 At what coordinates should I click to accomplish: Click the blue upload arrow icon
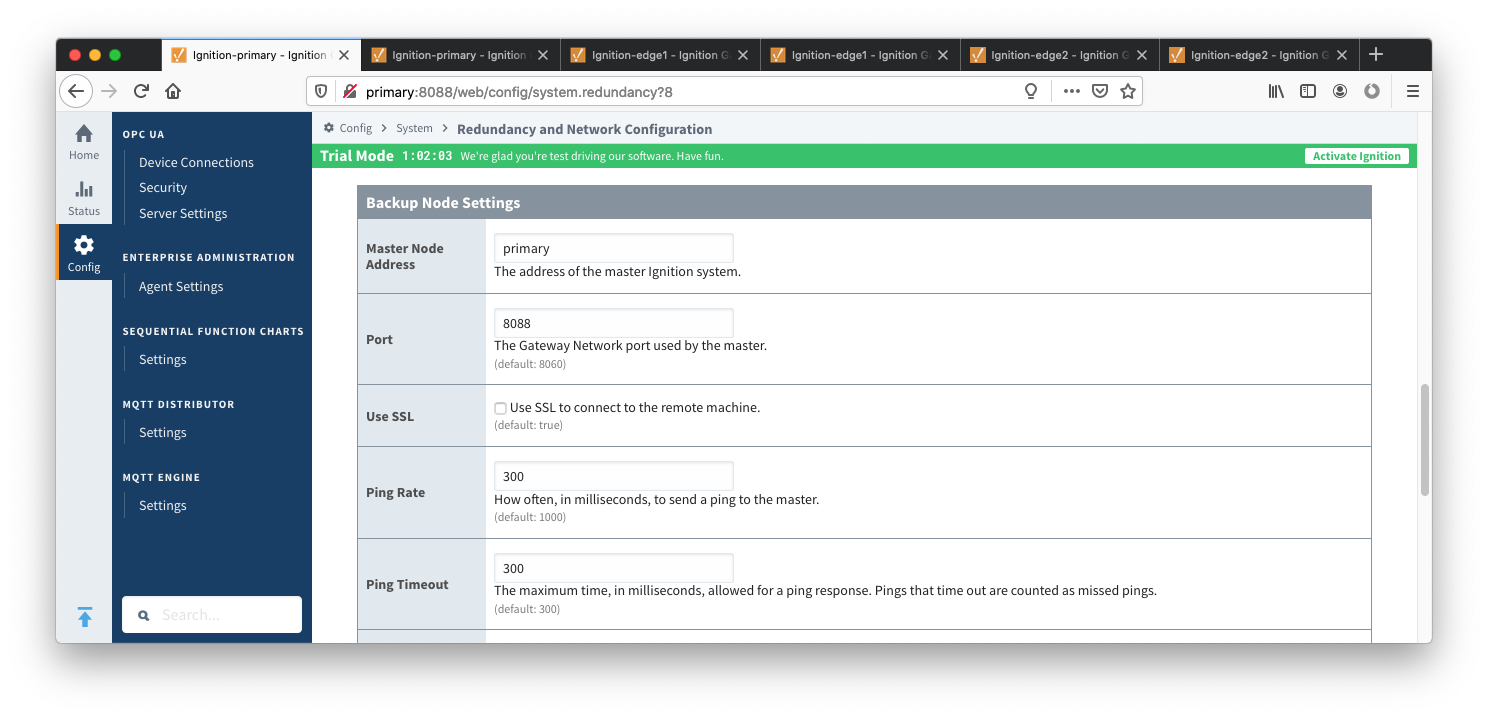[85, 617]
